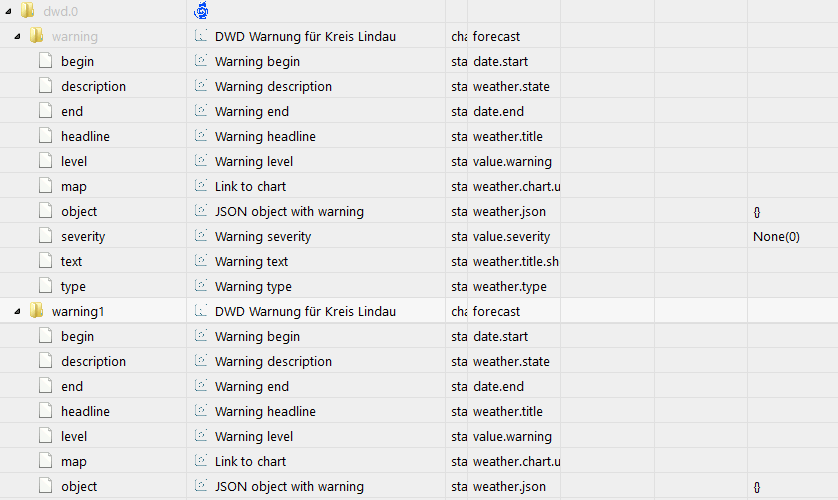Image resolution: width=838 pixels, height=500 pixels.
Task: Click the warning1 folder icon
Action: point(36,310)
